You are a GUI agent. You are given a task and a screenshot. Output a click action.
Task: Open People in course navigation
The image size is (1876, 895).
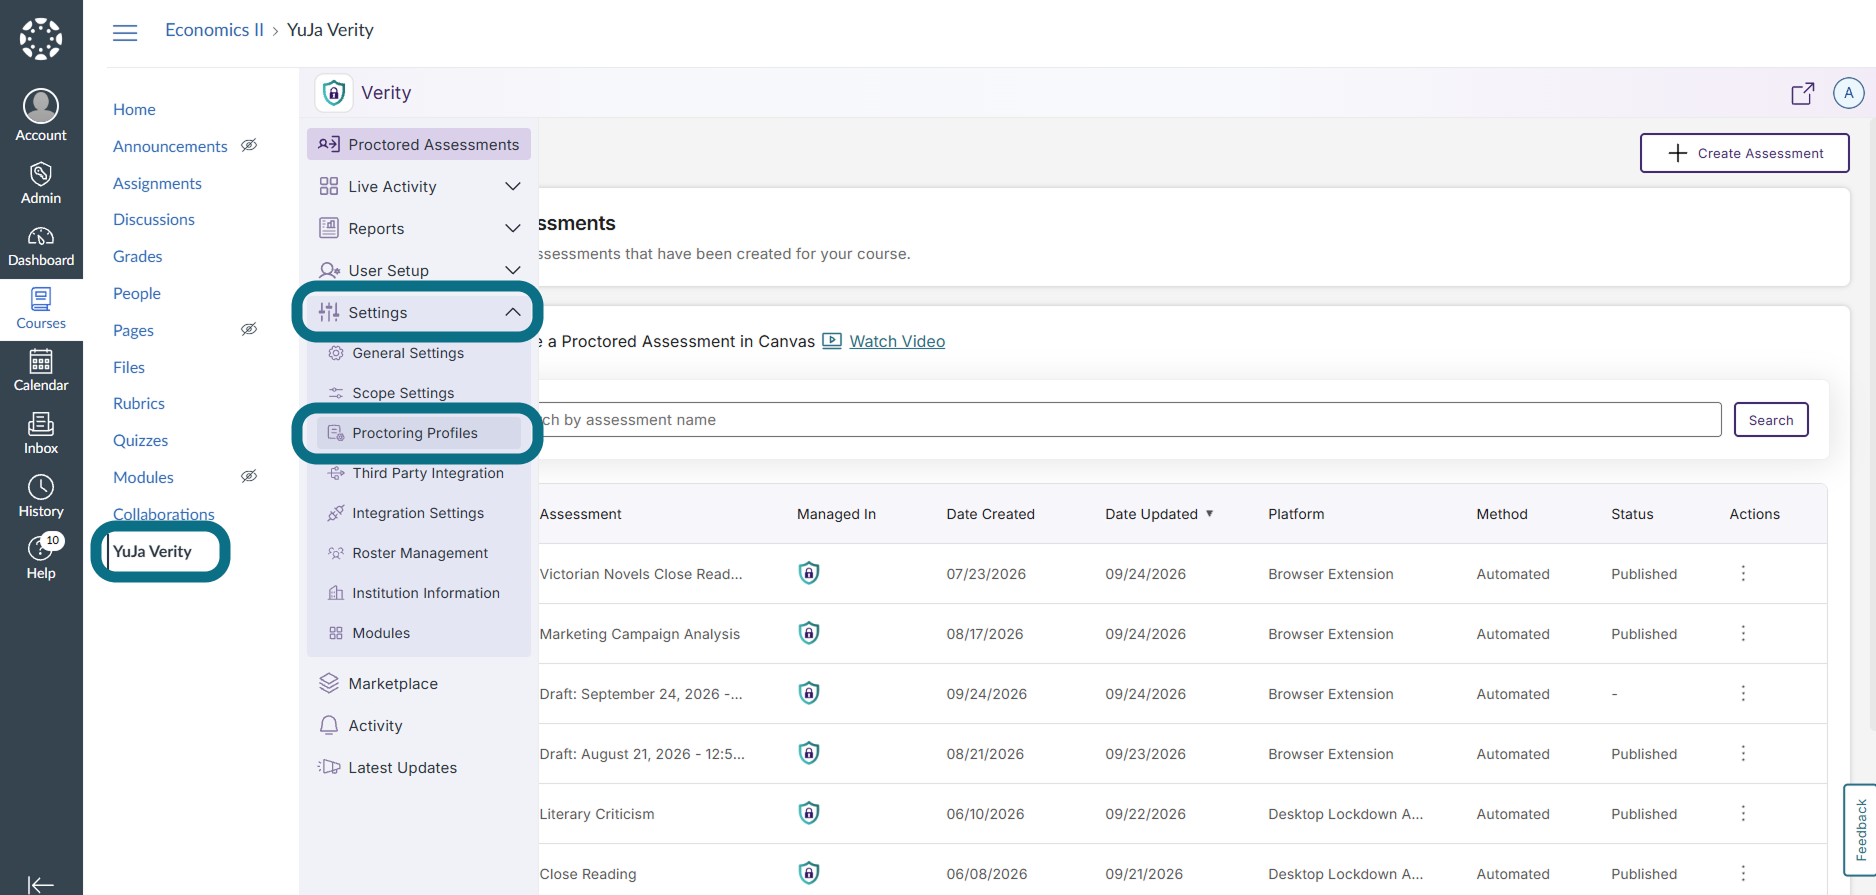tap(137, 293)
